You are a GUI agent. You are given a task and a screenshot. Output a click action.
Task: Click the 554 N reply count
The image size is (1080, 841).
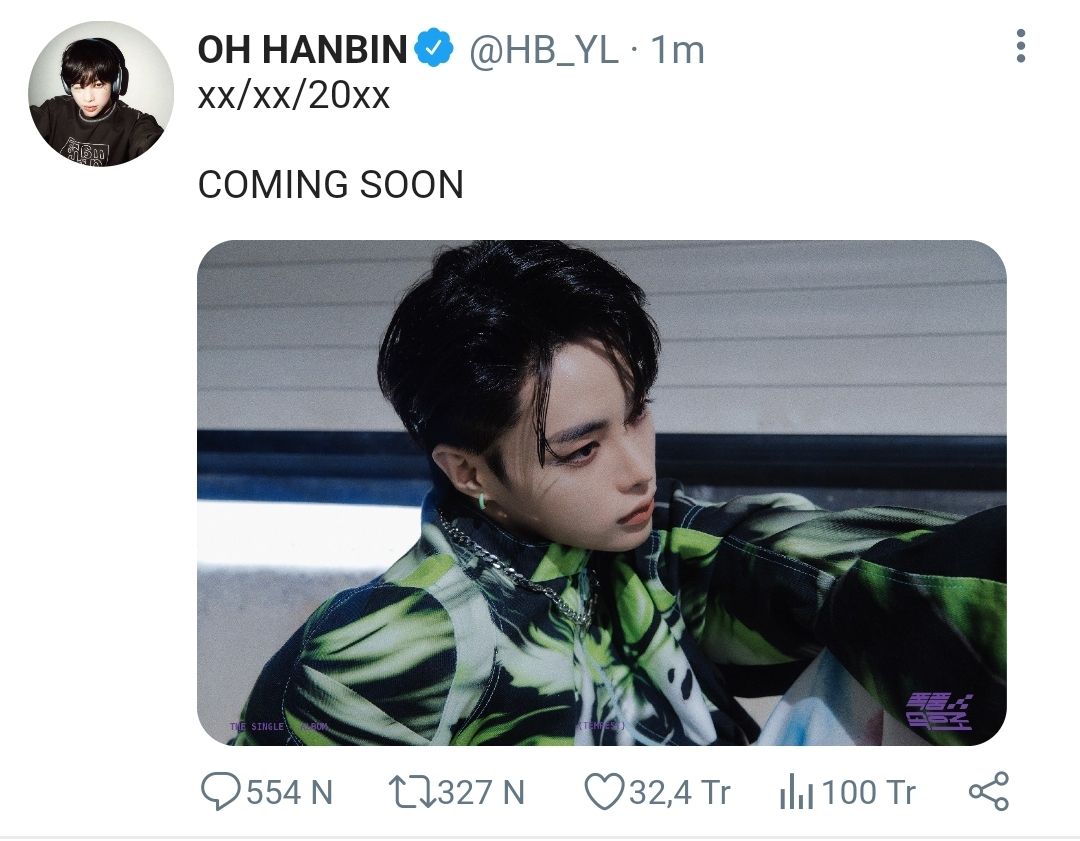tap(289, 792)
